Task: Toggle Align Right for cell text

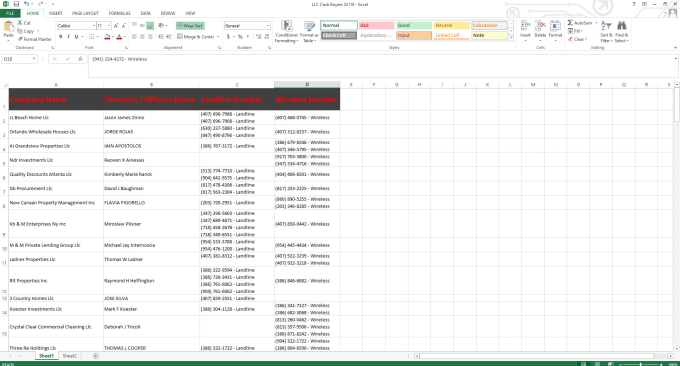Action: 150,37
